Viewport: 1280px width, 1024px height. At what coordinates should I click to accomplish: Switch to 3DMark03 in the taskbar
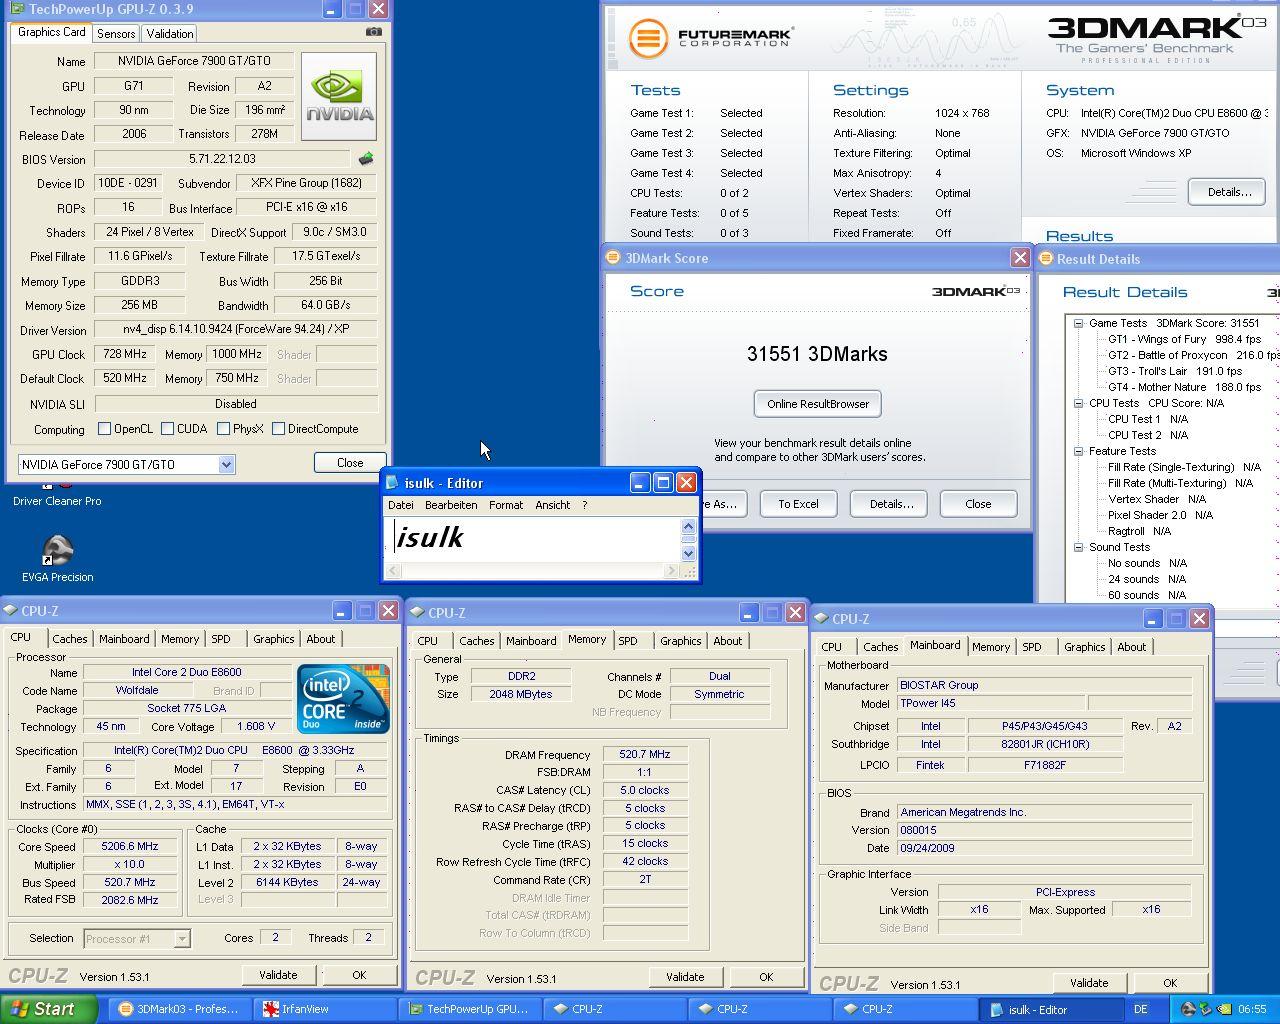180,1009
